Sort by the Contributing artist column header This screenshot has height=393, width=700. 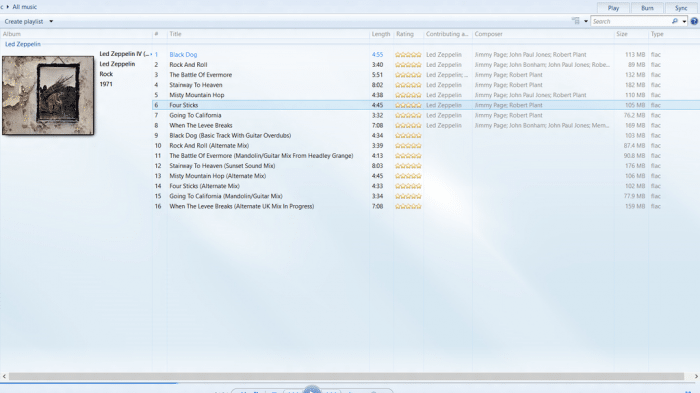click(447, 34)
